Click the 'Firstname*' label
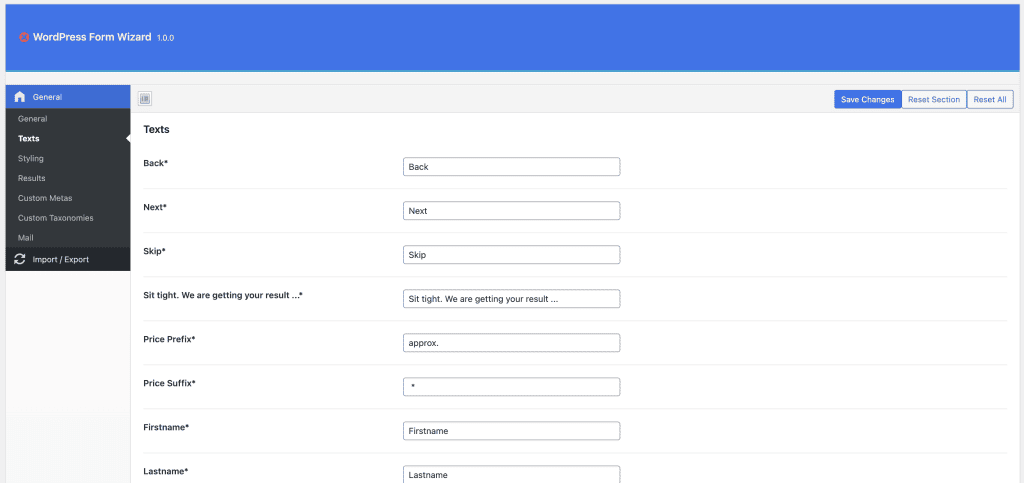Image resolution: width=1024 pixels, height=483 pixels. (166, 427)
